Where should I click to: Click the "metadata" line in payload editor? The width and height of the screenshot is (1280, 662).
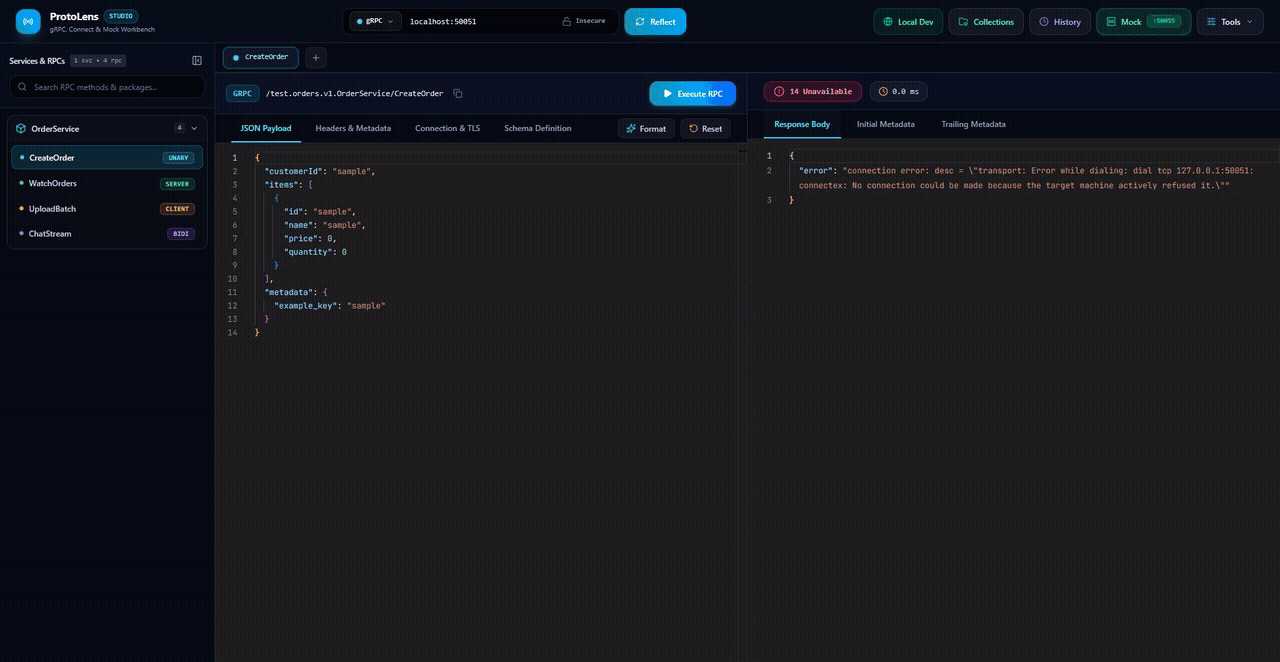coord(296,292)
